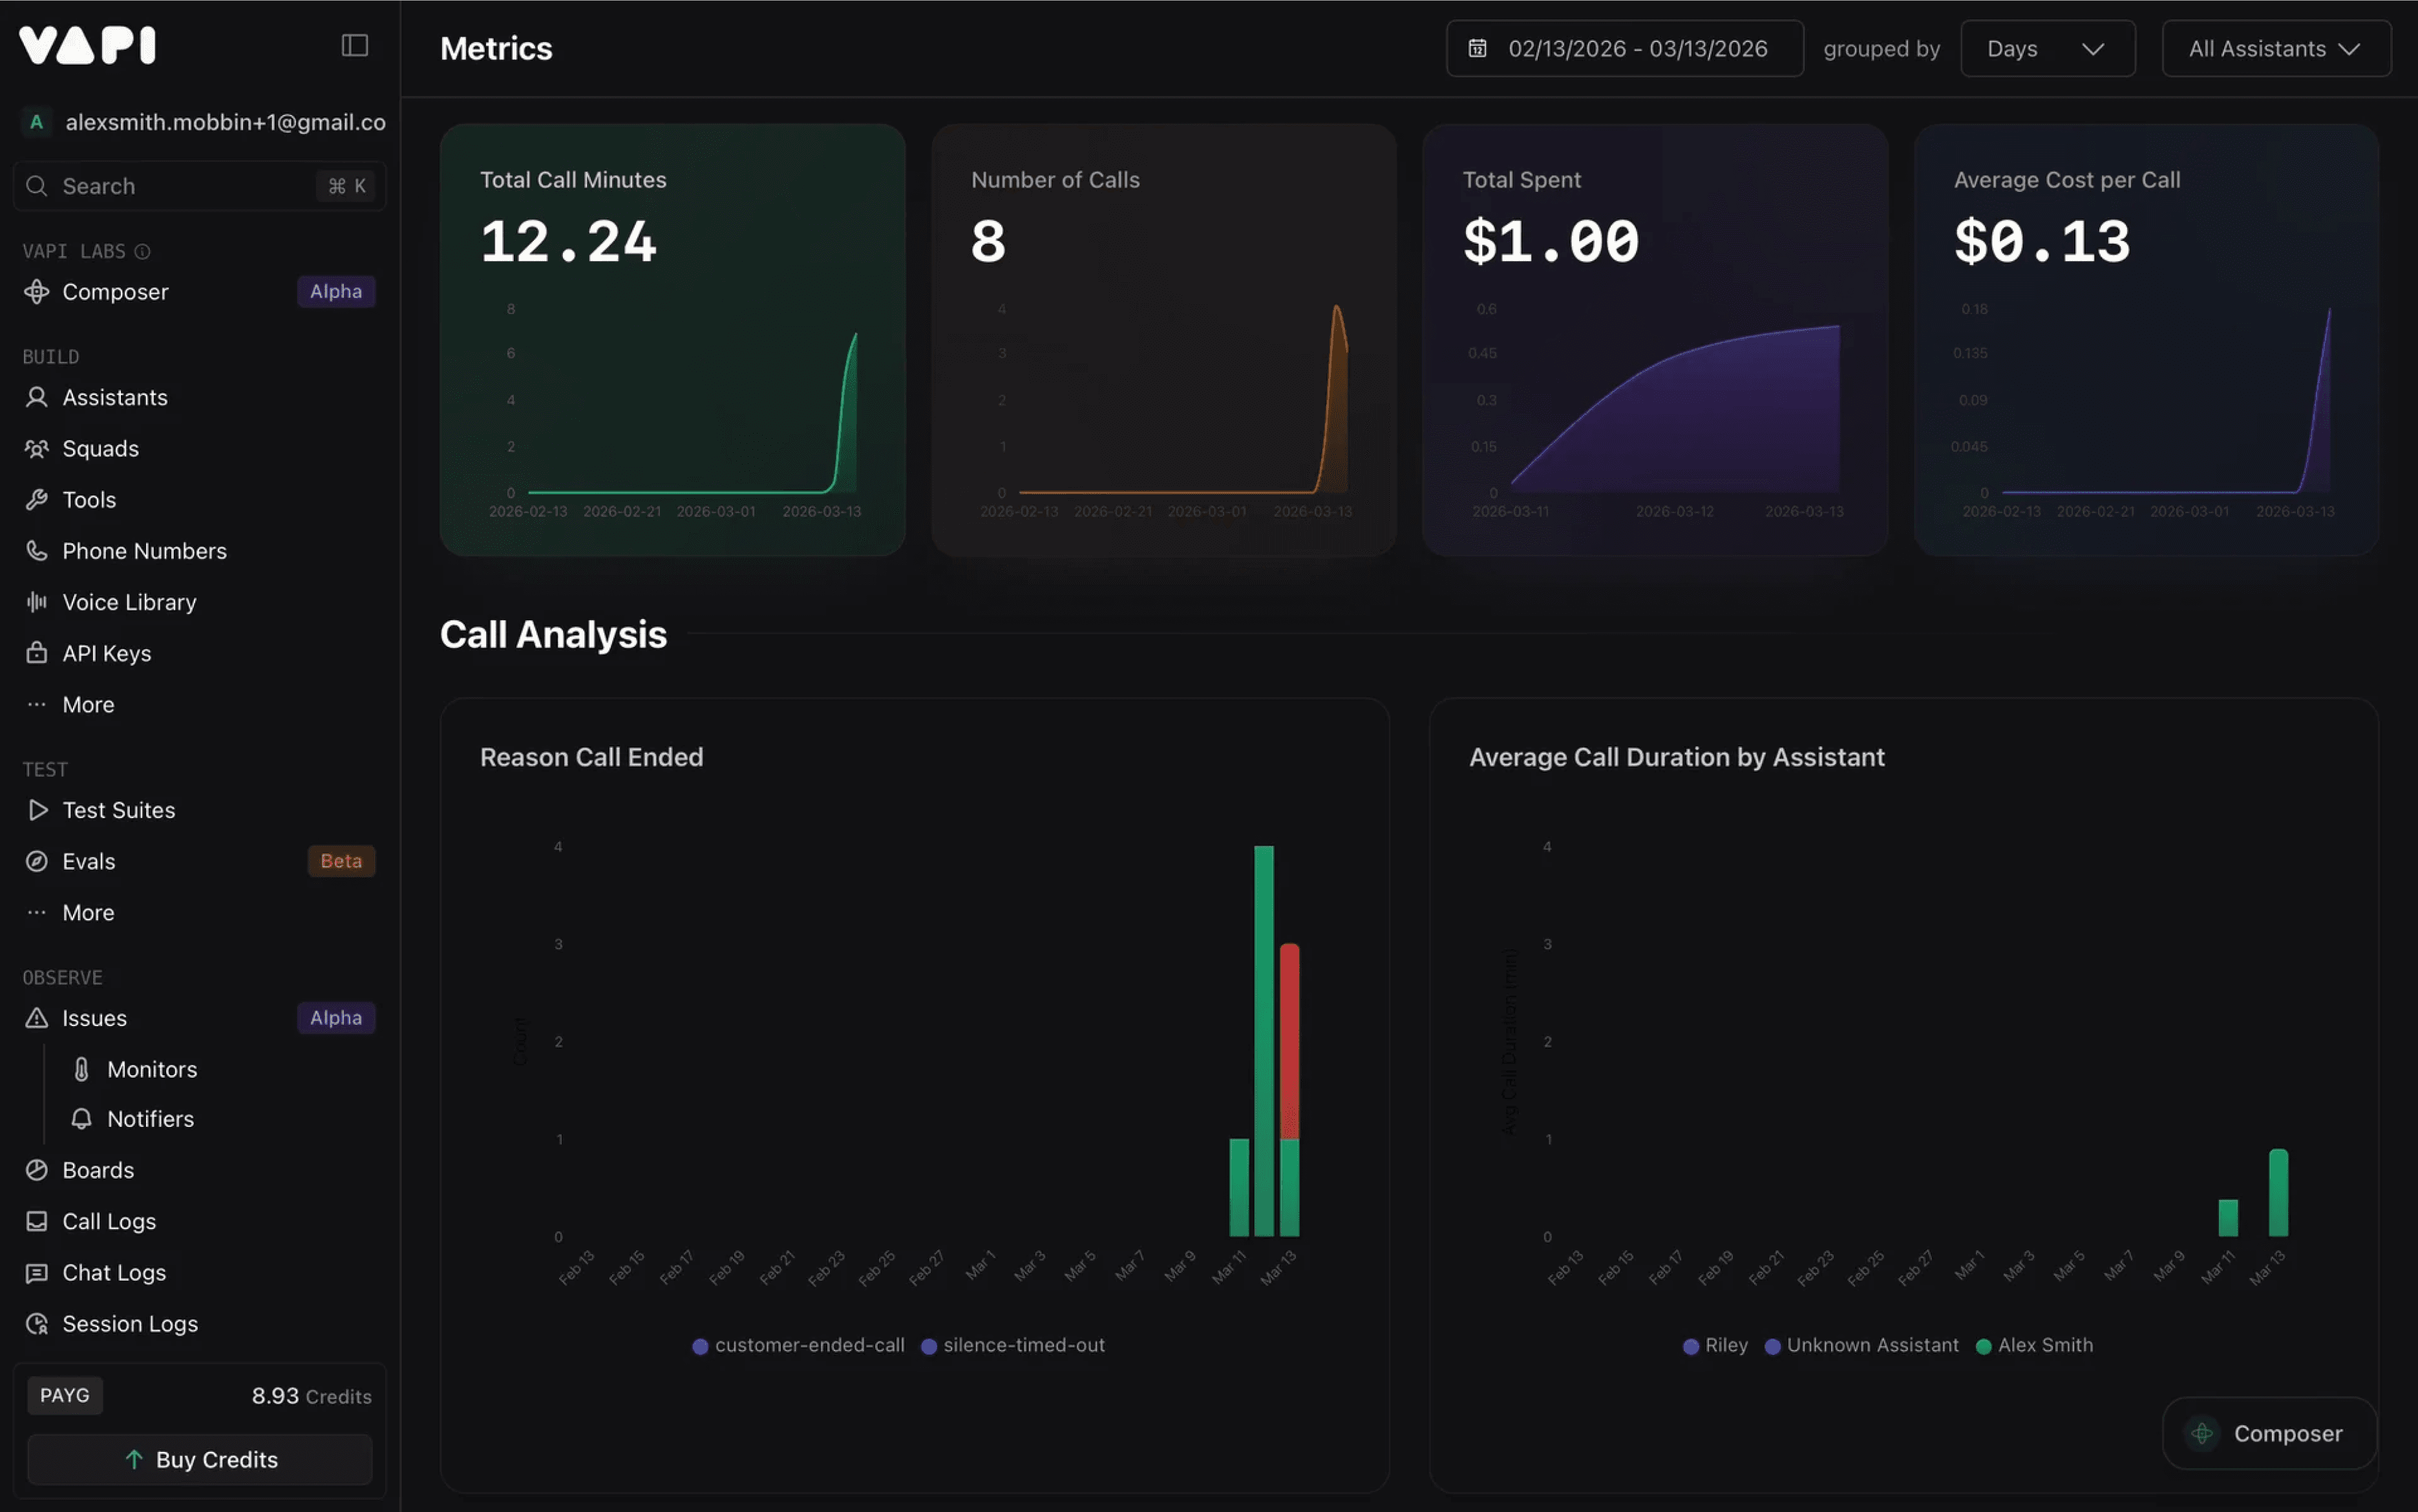
Task: Open Composer from the sidebar
Action: (x=115, y=292)
